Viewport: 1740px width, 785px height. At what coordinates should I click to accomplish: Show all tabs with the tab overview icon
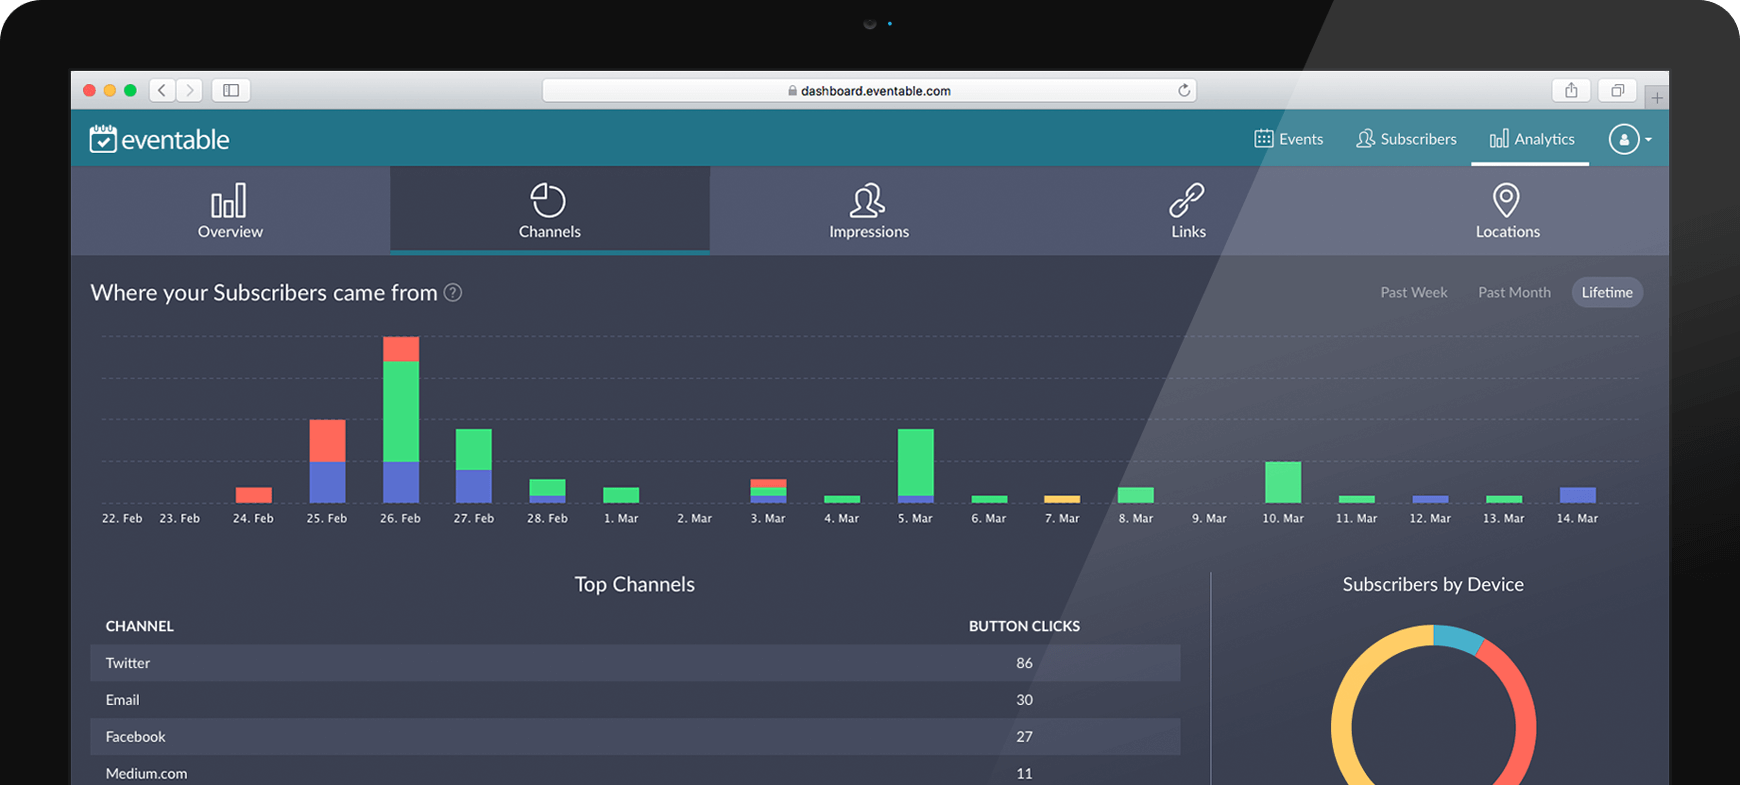pos(1617,90)
